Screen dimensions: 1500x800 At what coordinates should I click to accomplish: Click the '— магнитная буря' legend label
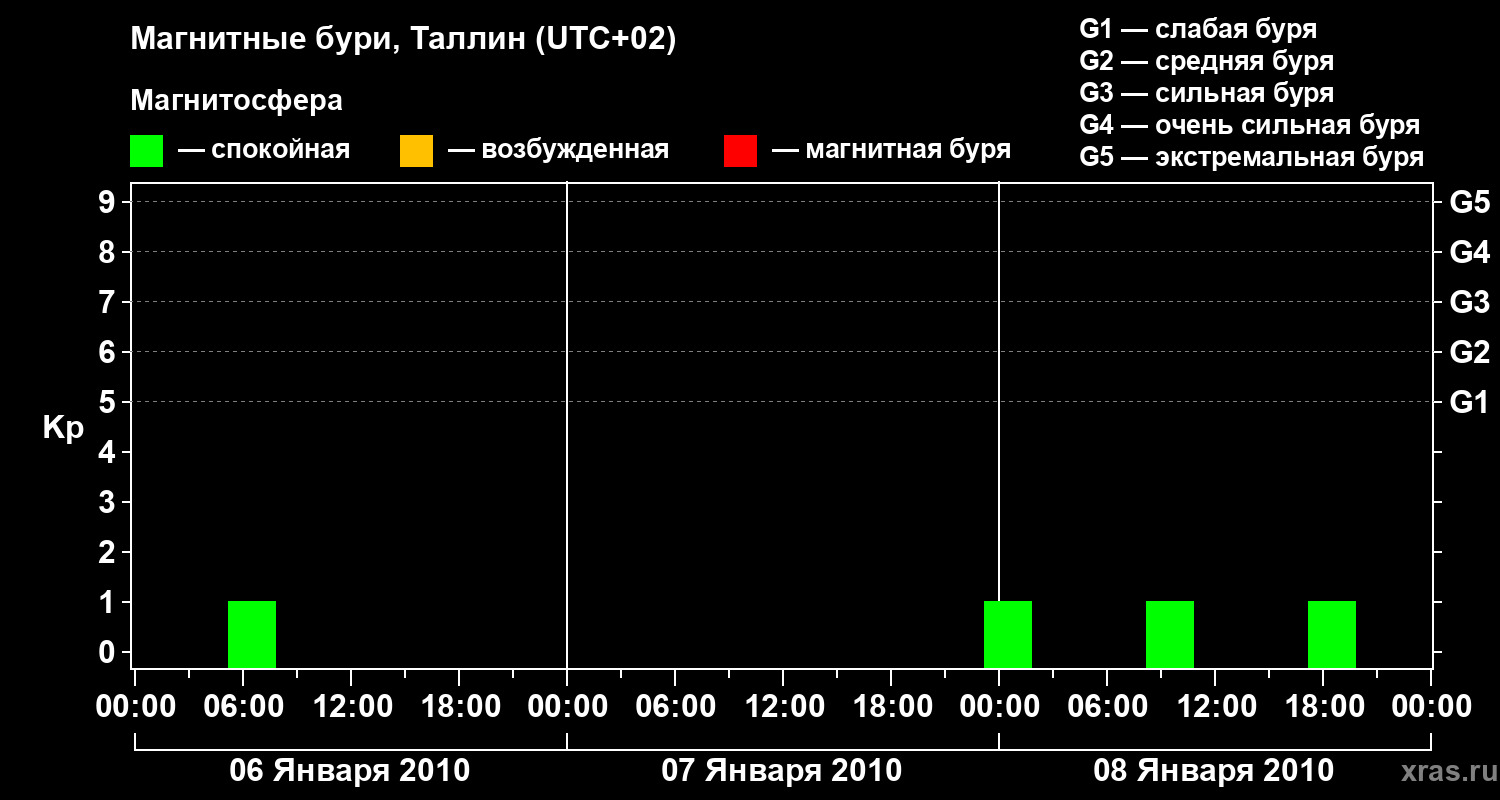891,151
